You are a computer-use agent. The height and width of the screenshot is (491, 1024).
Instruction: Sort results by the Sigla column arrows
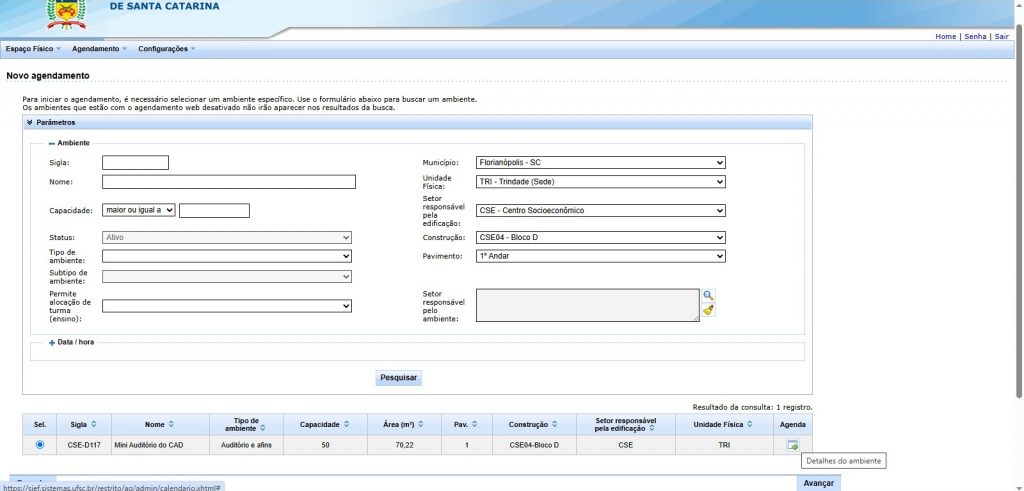(95, 424)
